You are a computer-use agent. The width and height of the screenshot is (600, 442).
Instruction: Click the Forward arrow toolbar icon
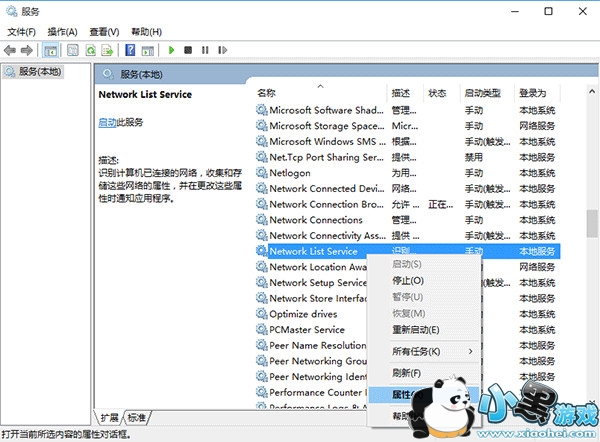click(26, 50)
